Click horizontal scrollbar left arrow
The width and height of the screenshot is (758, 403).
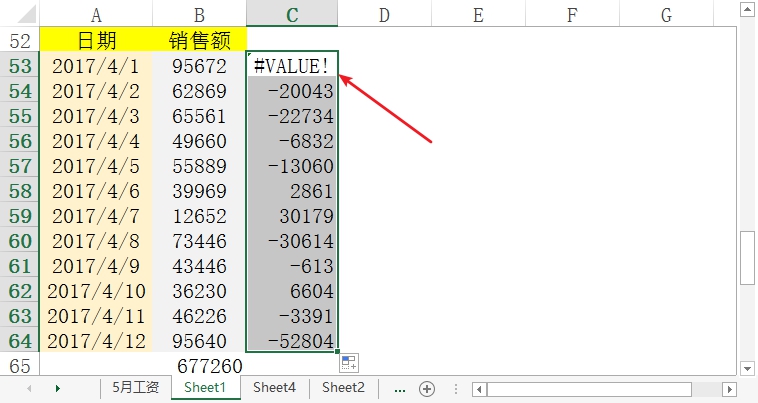tap(479, 389)
